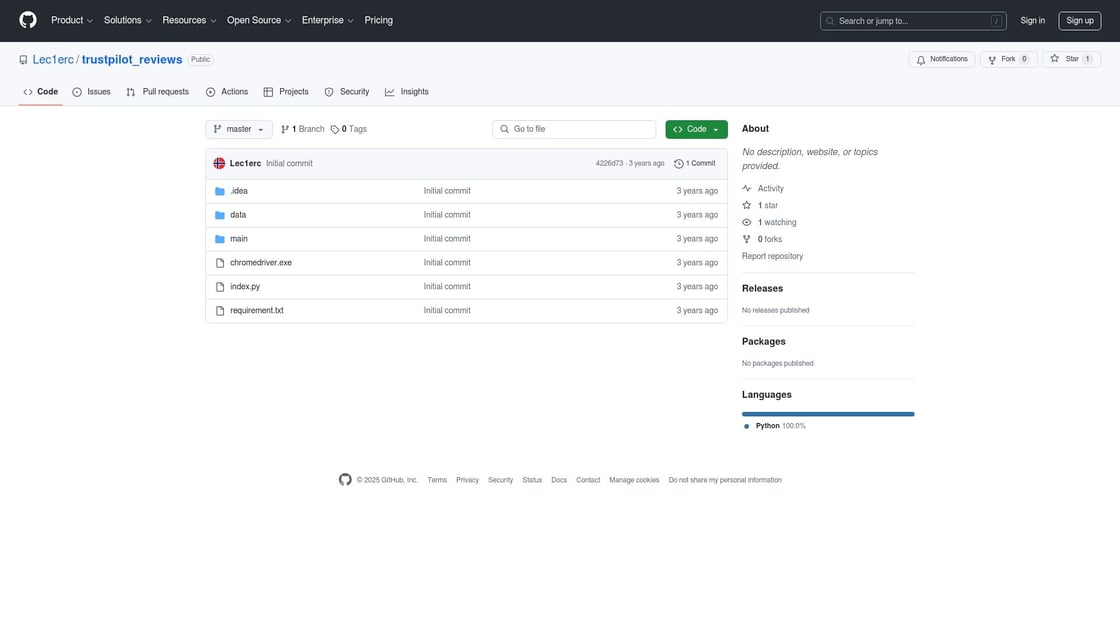Open the .idea folder
Image resolution: width=1120 pixels, height=630 pixels.
coord(239,191)
